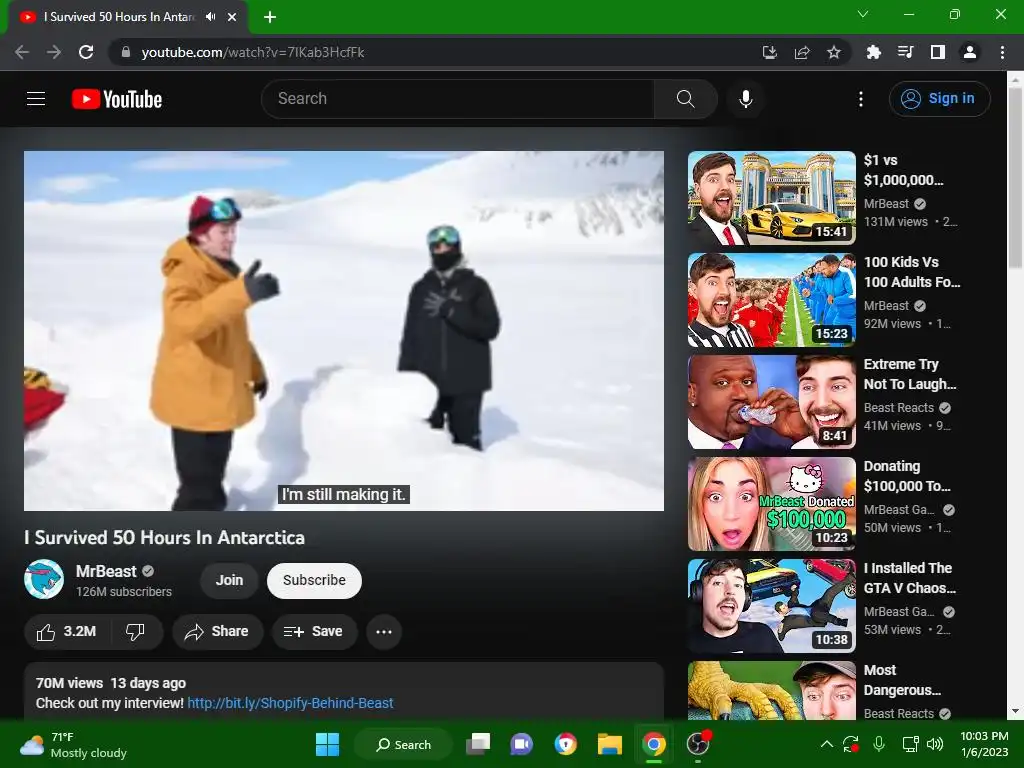The image size is (1024, 768).
Task: Toggle Chrome side panel icon
Action: pyautogui.click(x=937, y=52)
